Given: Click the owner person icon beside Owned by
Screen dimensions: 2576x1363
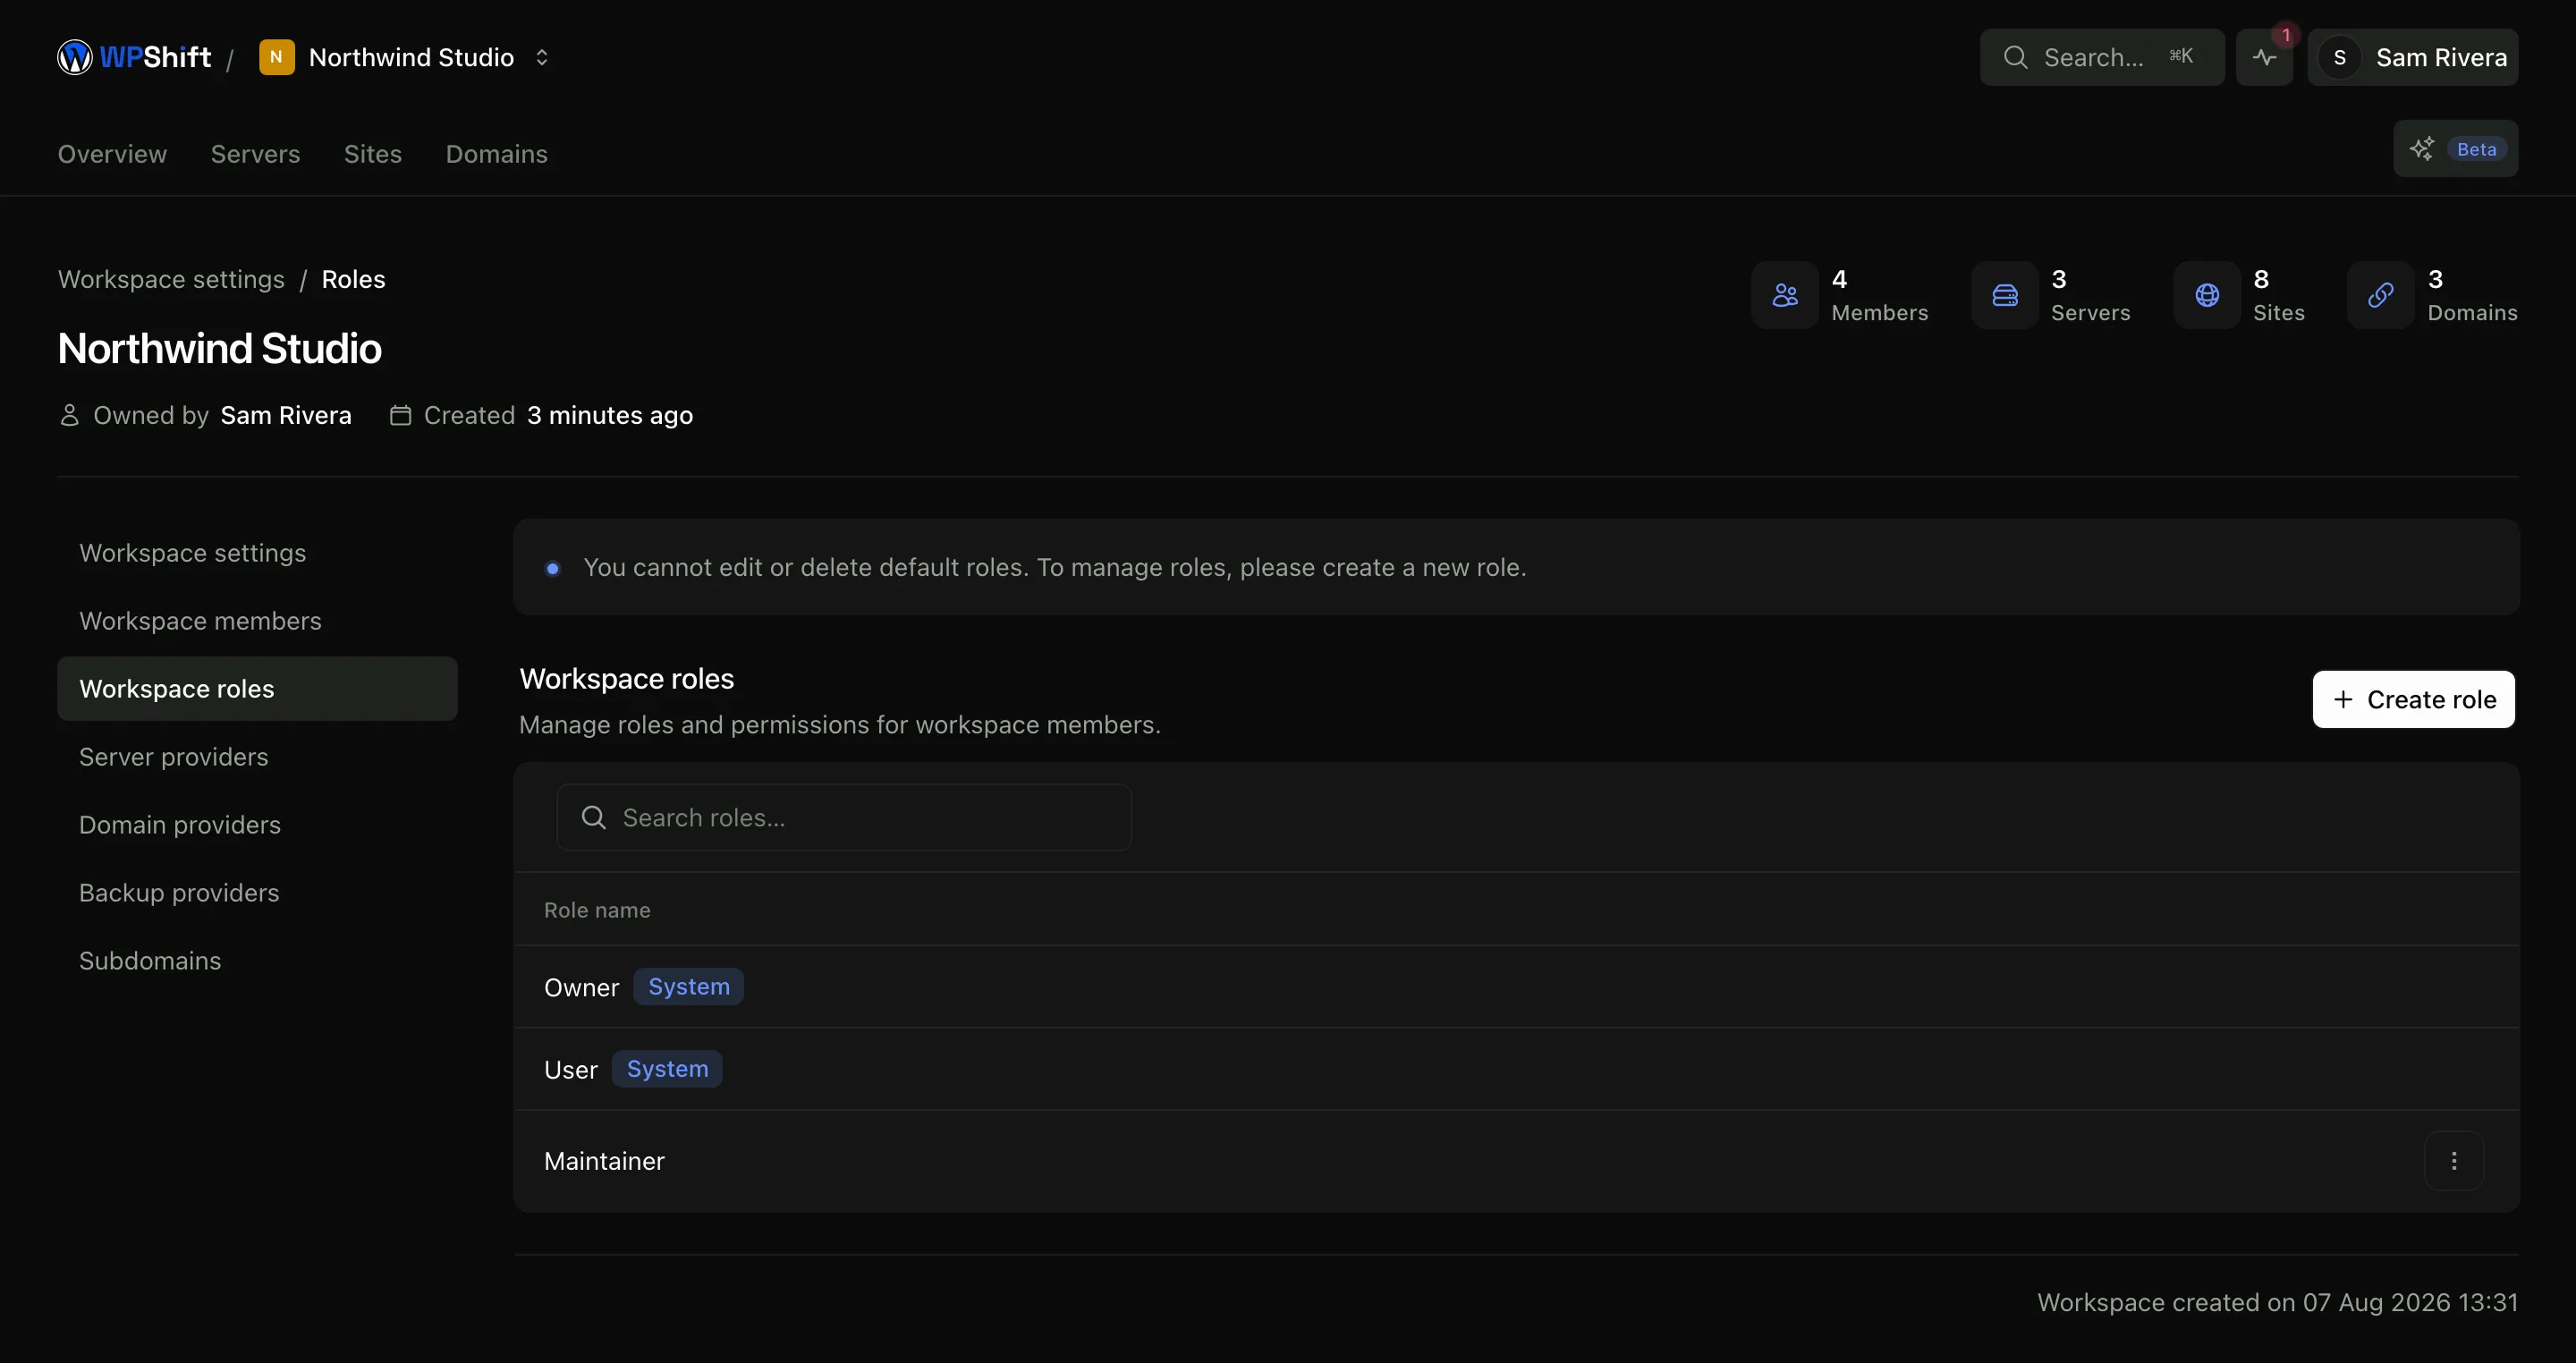Looking at the screenshot, I should coord(69,415).
